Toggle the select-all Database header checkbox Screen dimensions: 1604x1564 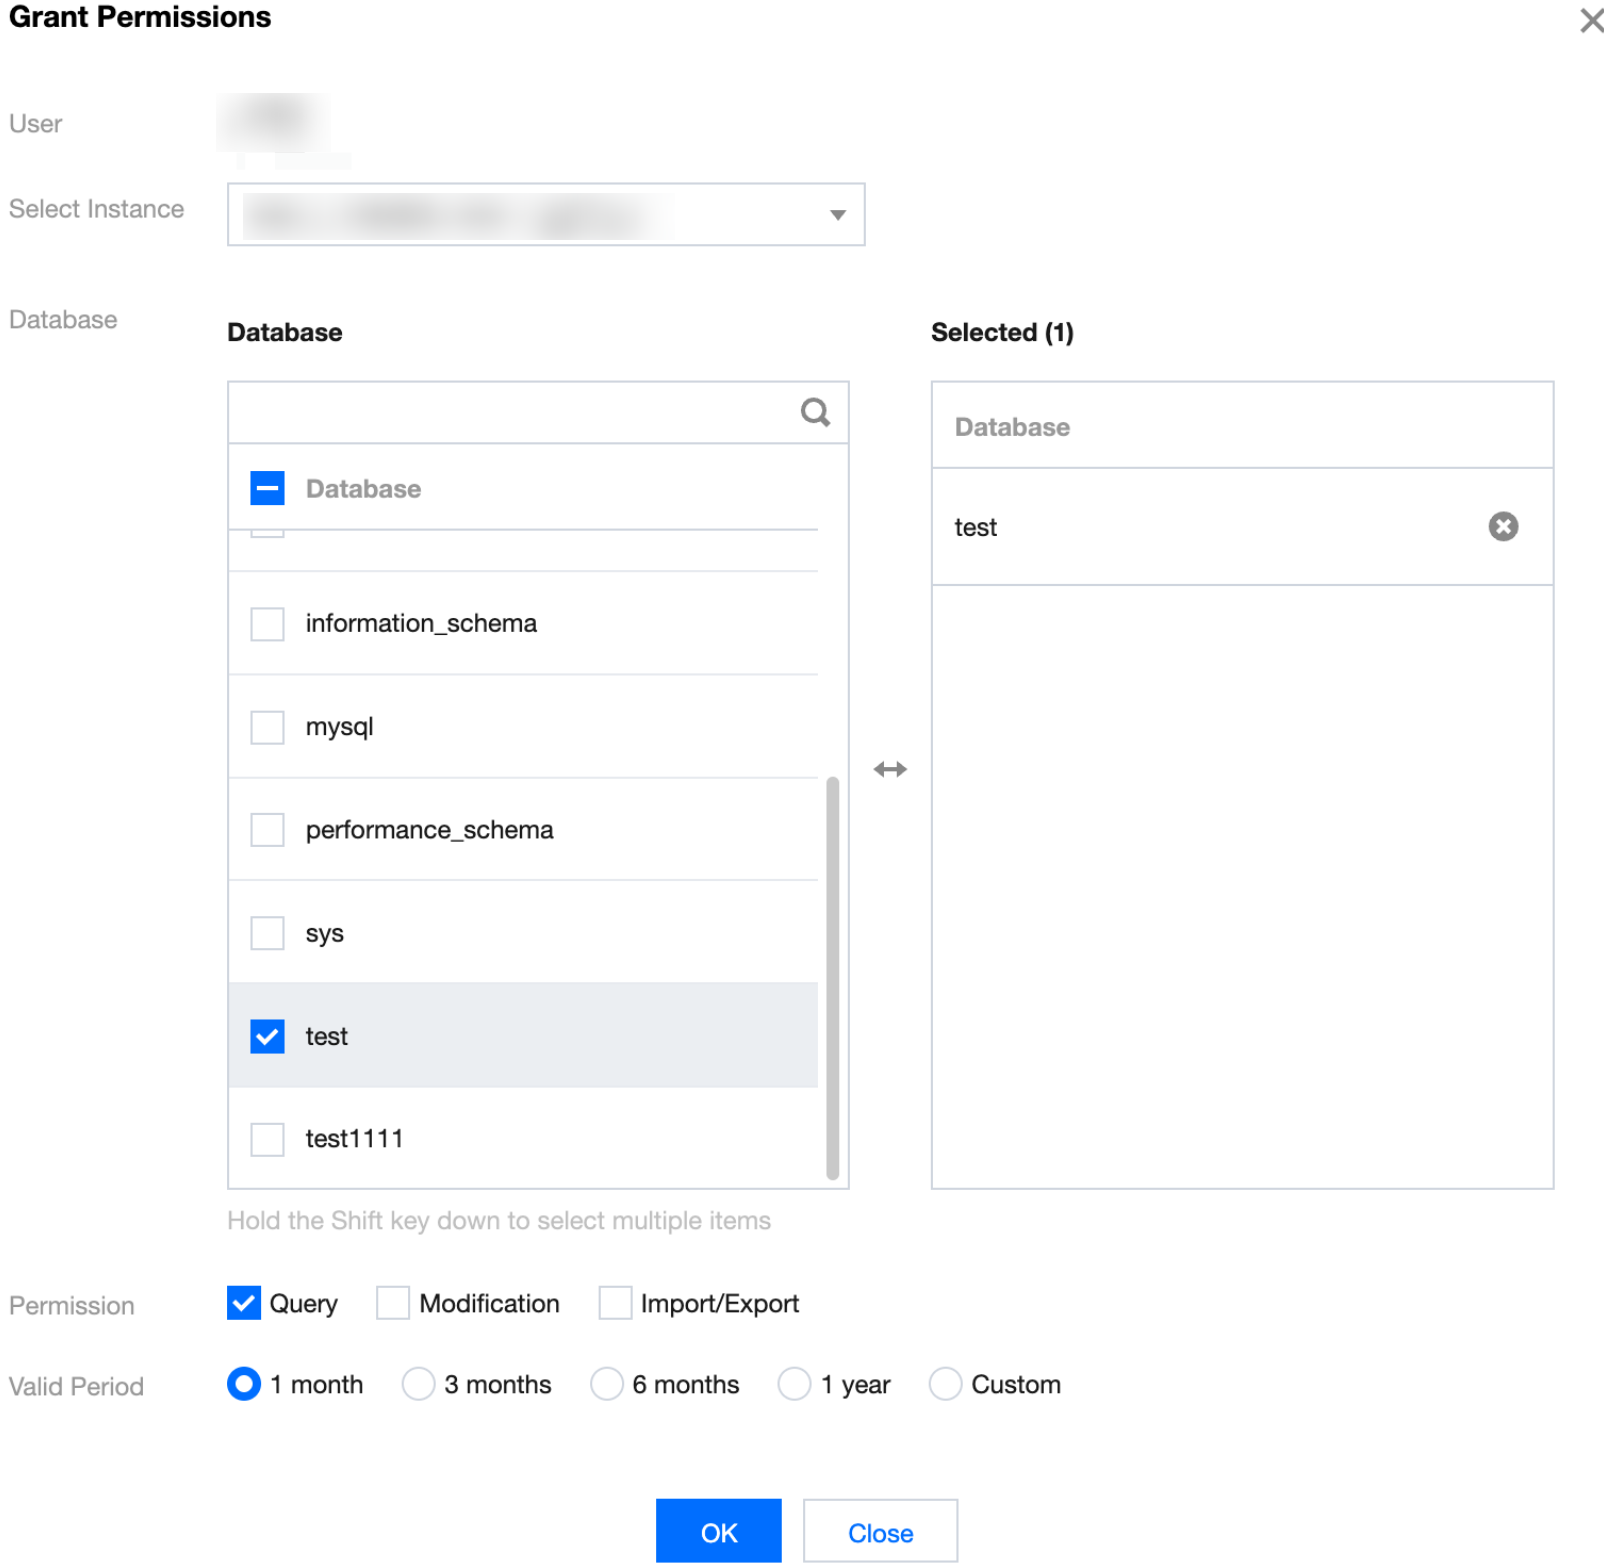(267, 489)
